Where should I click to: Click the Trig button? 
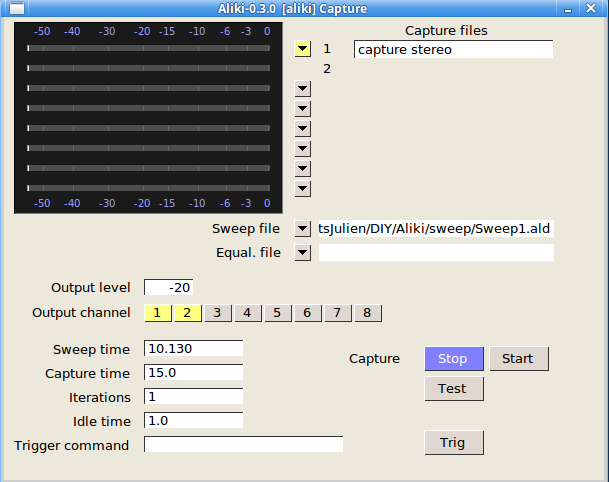coord(454,442)
